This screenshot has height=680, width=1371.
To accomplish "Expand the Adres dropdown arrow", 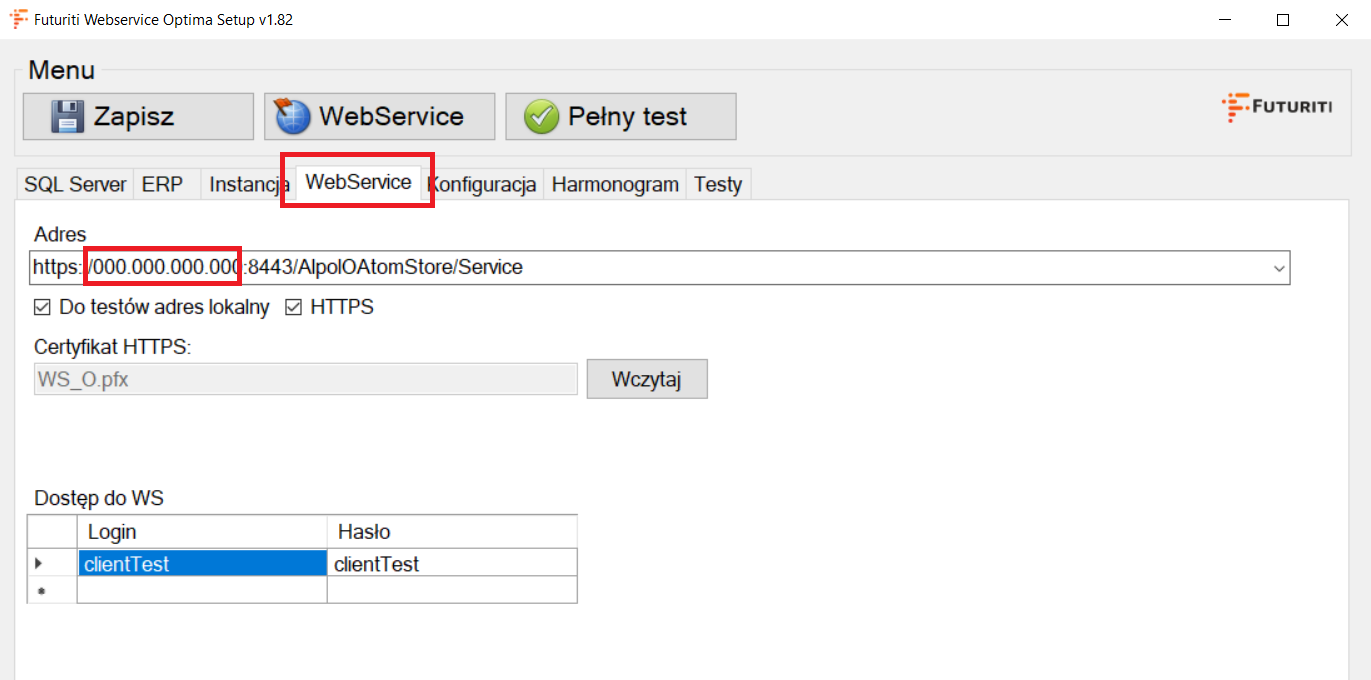I will [x=1278, y=268].
